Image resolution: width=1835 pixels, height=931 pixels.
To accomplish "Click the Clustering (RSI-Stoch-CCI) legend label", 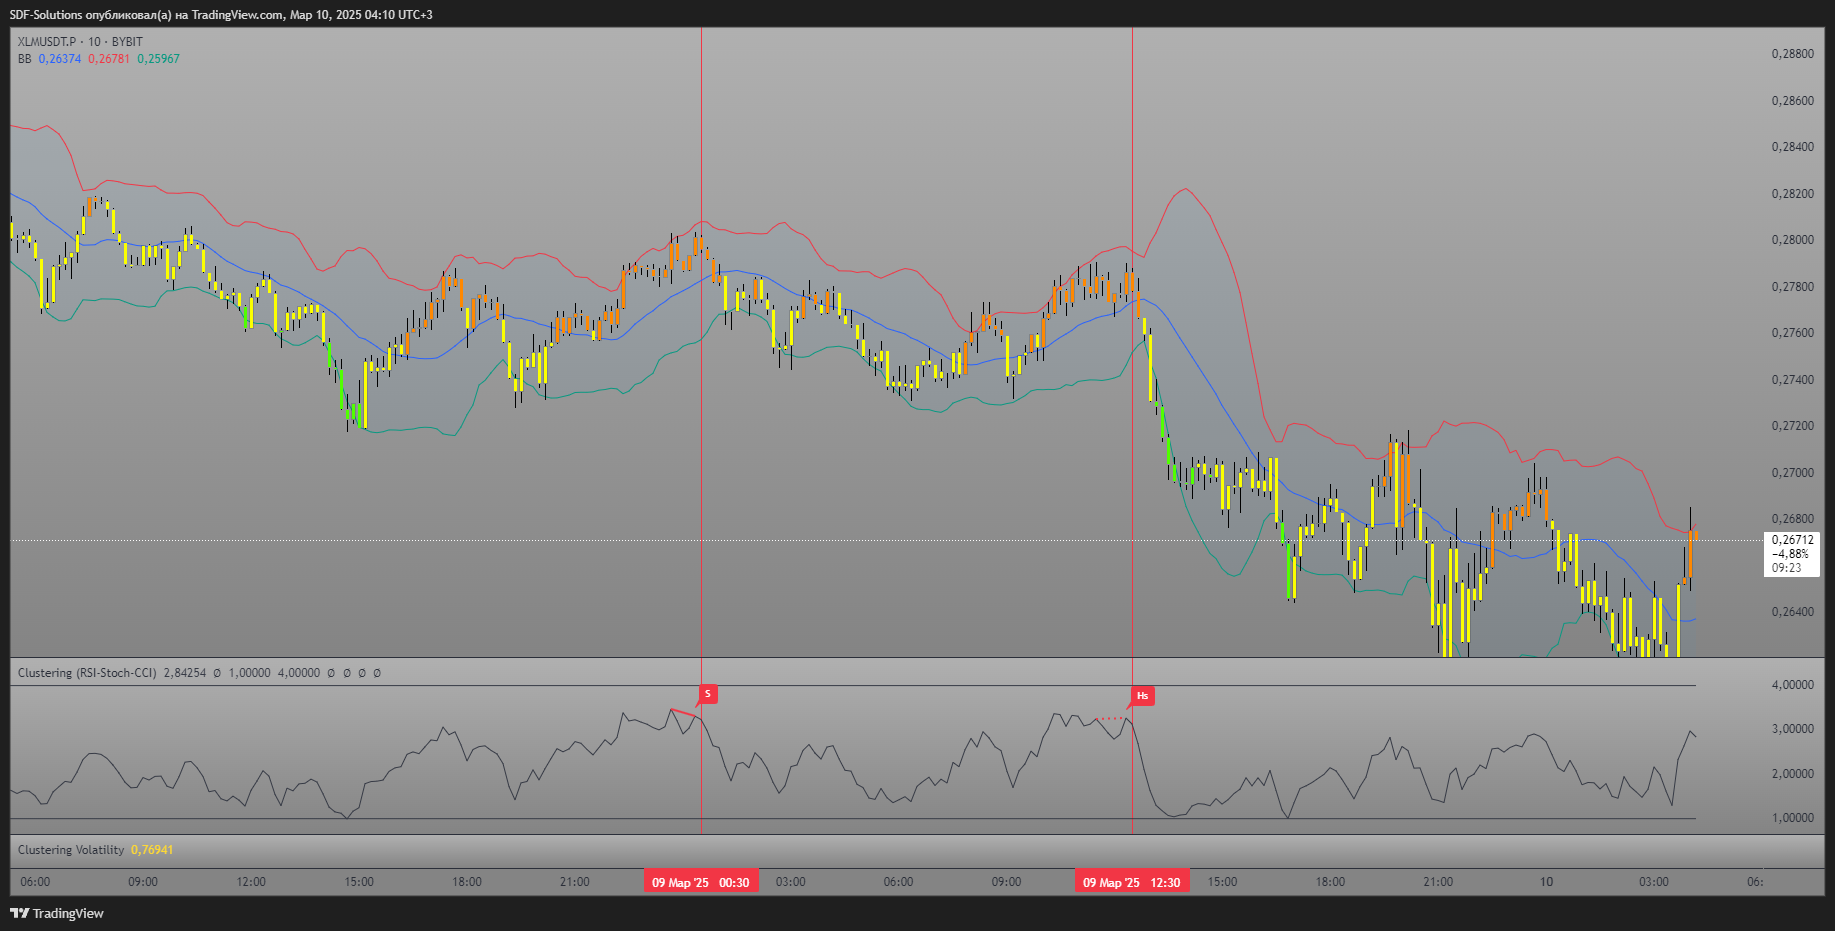I will coord(87,673).
